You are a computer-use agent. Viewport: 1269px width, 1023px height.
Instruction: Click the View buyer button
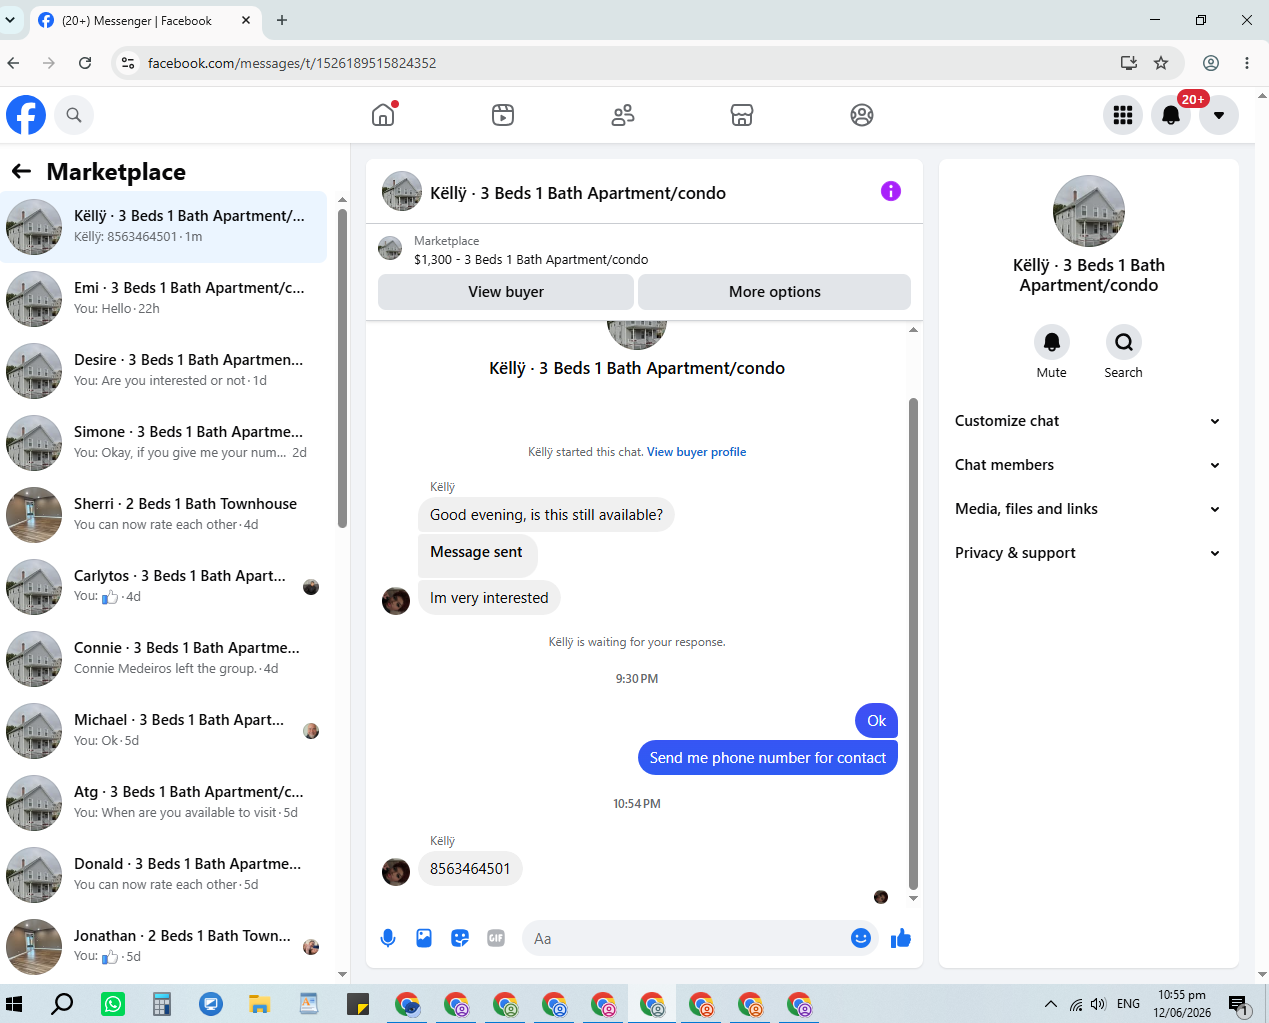click(x=506, y=292)
